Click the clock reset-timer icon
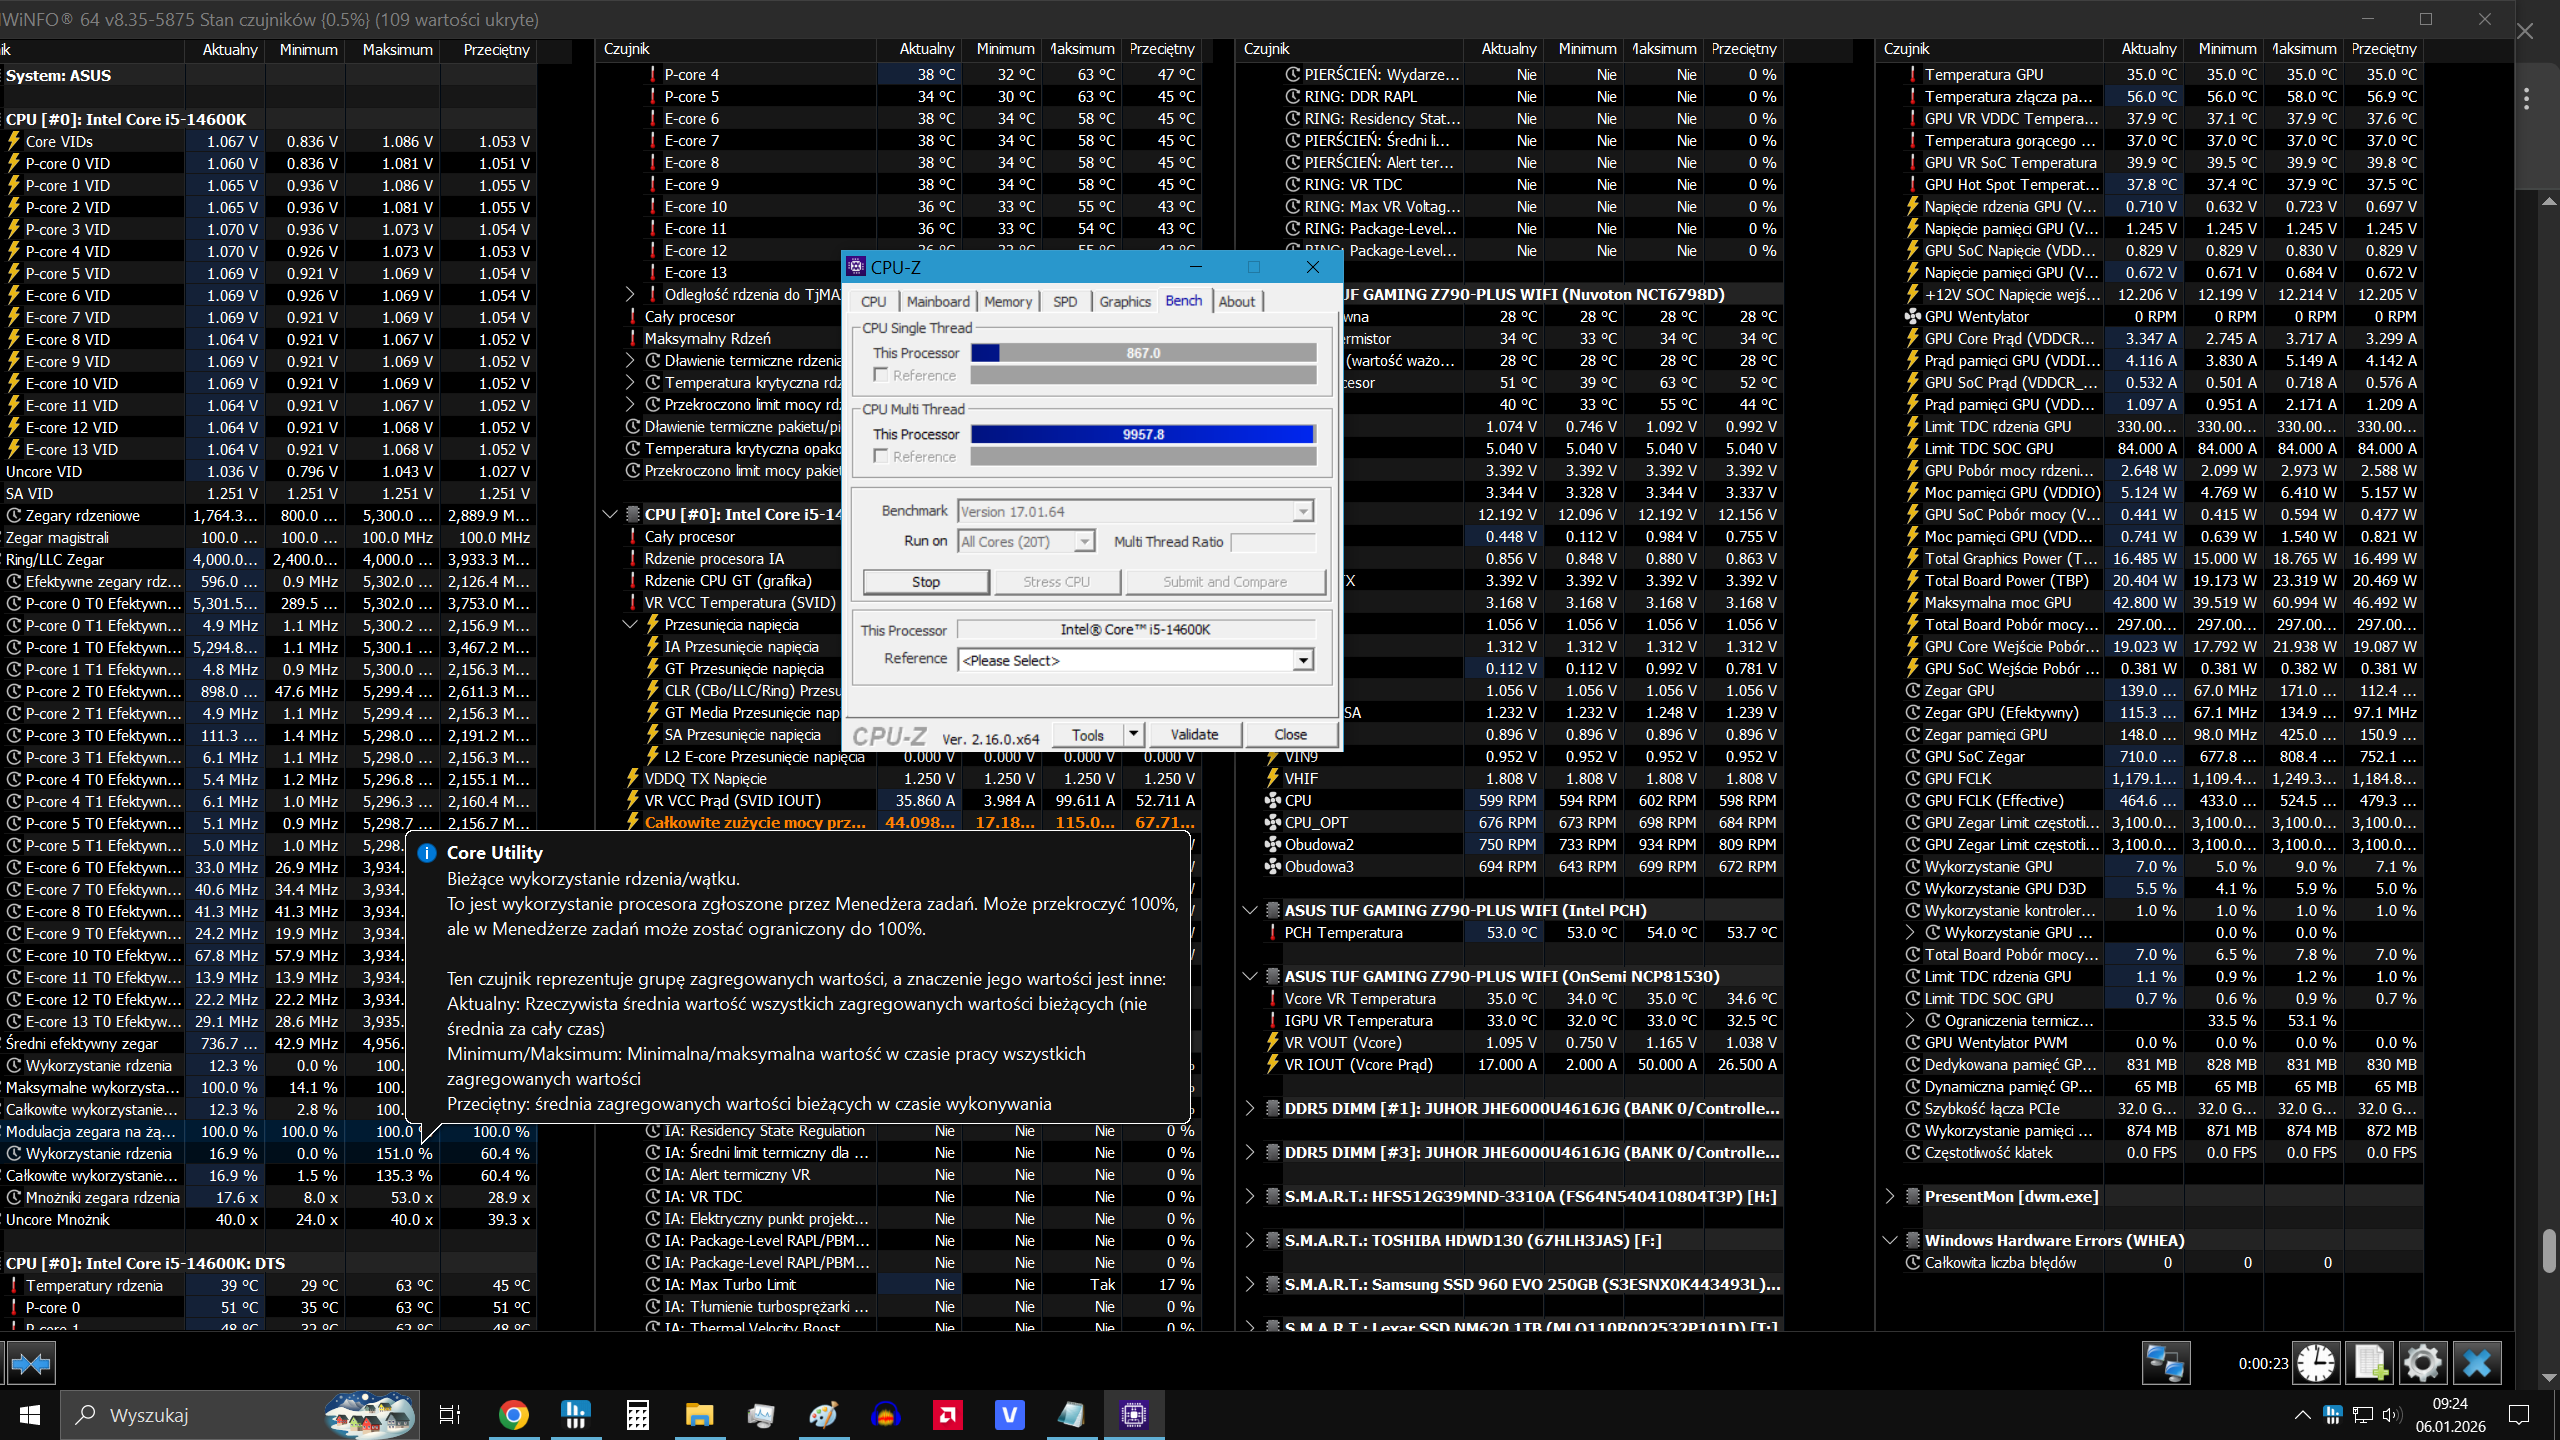The image size is (2560, 1440). coord(2316,1363)
